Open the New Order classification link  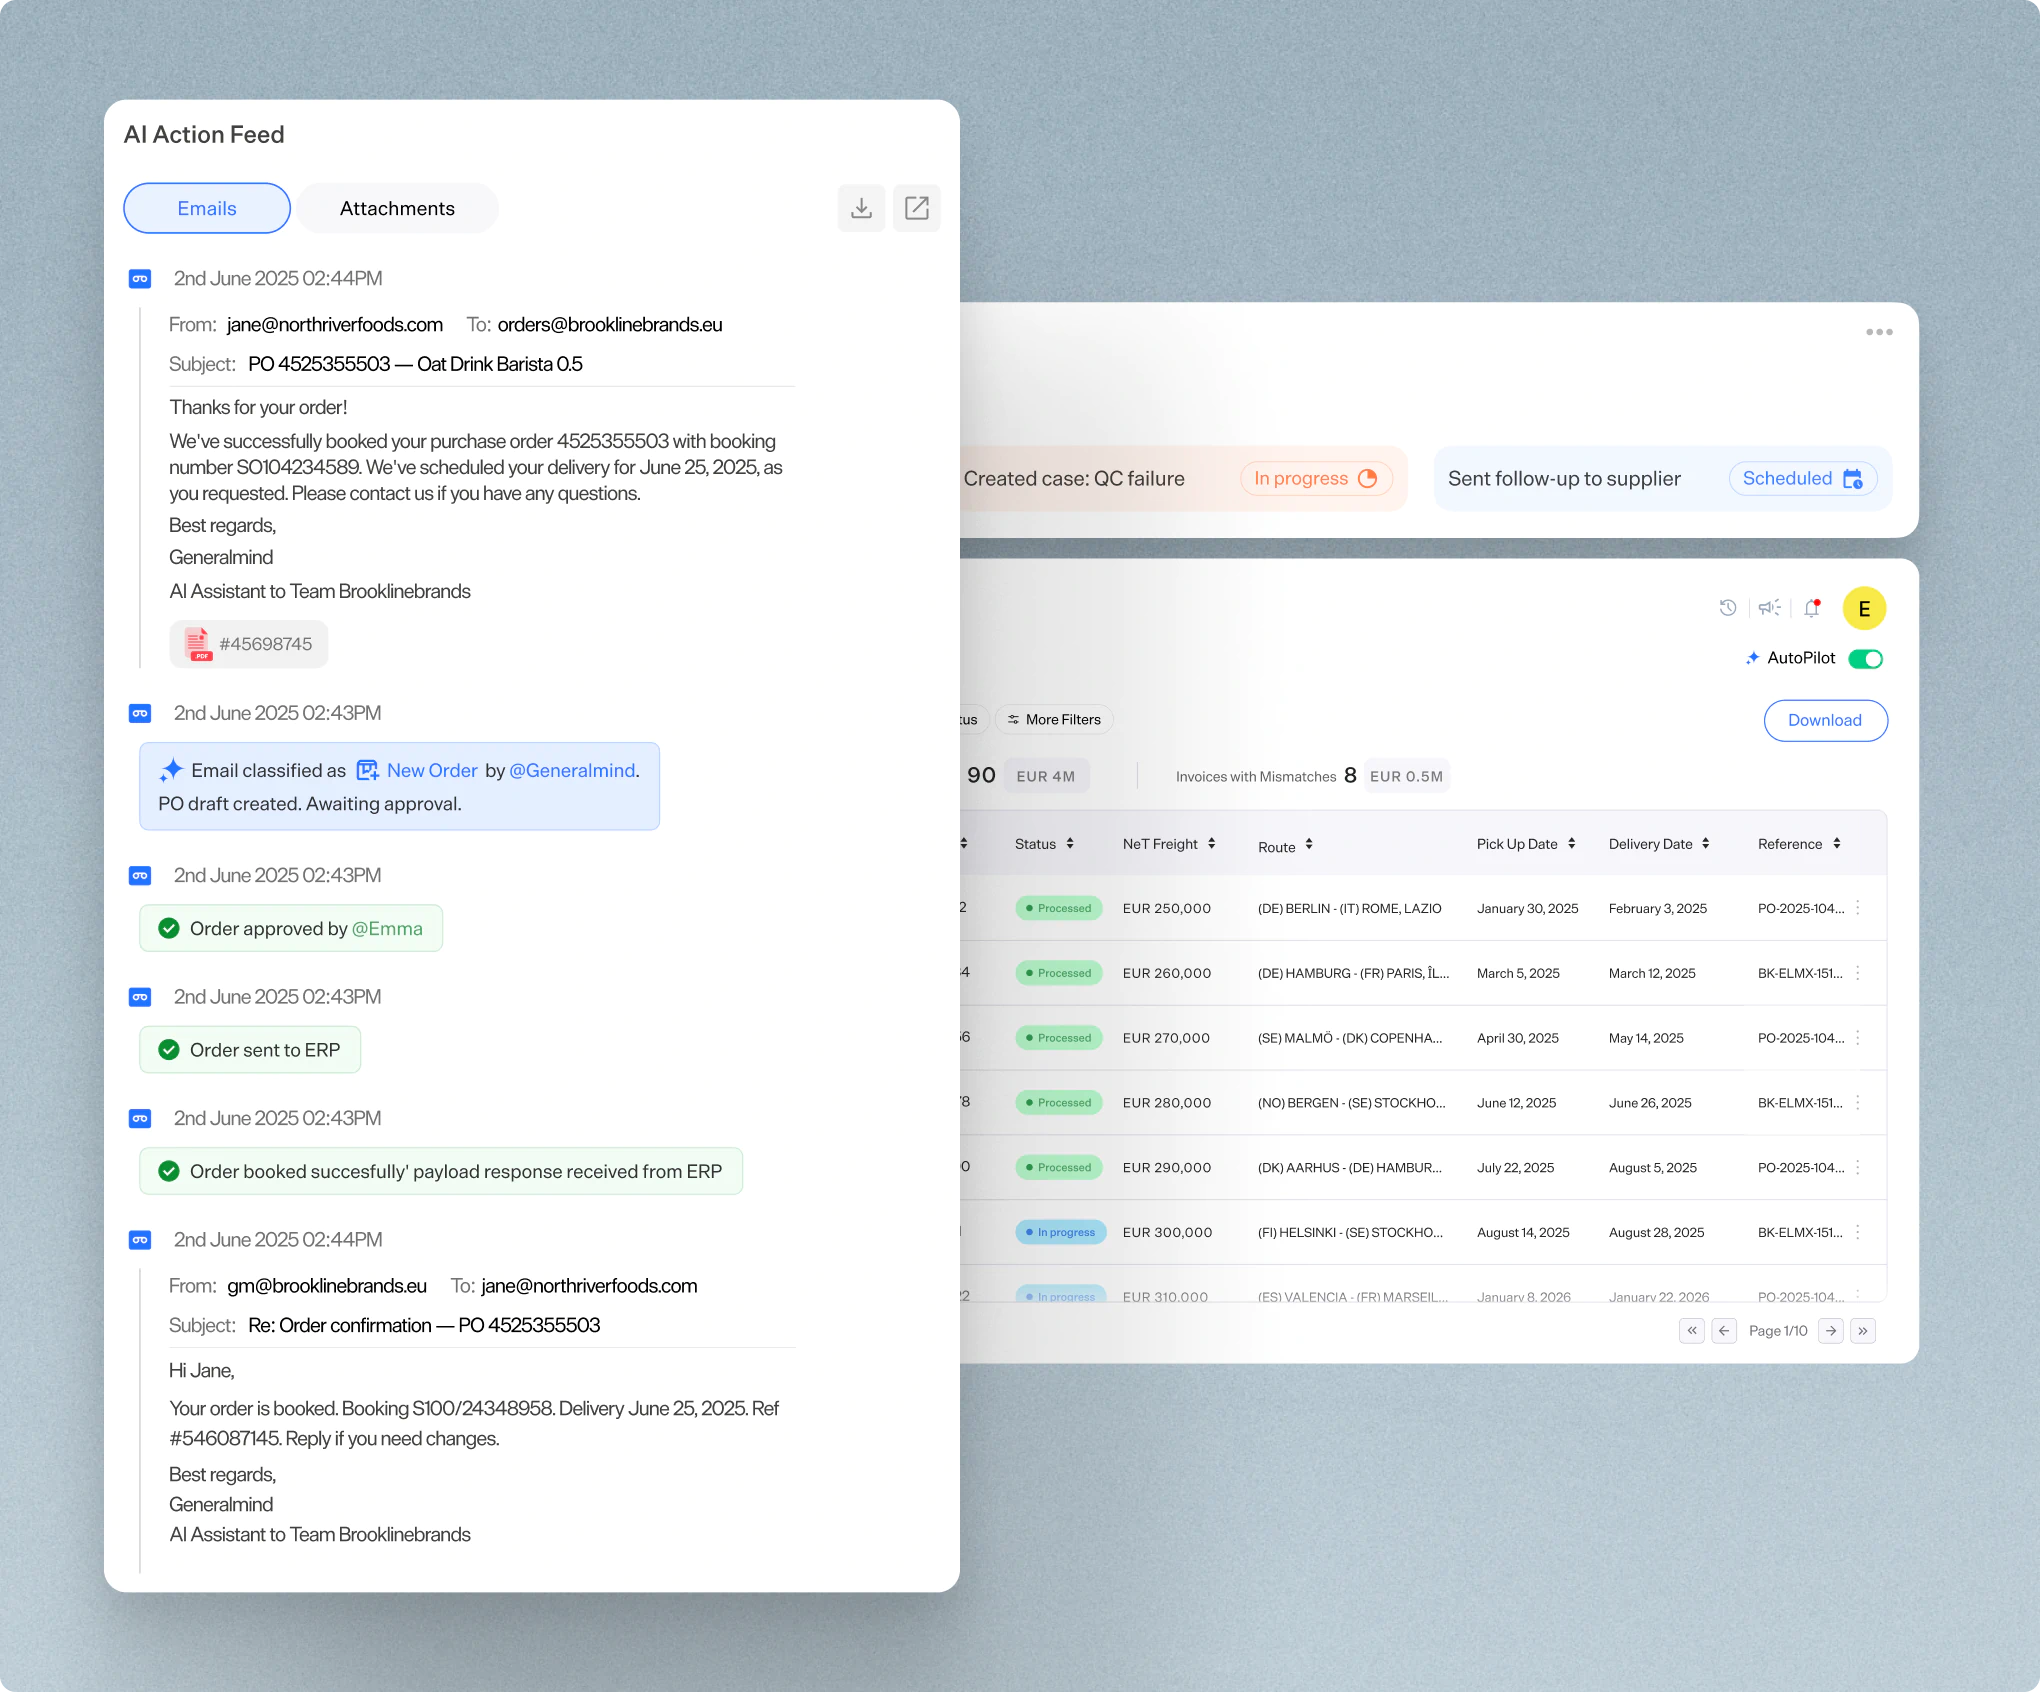[x=432, y=770]
